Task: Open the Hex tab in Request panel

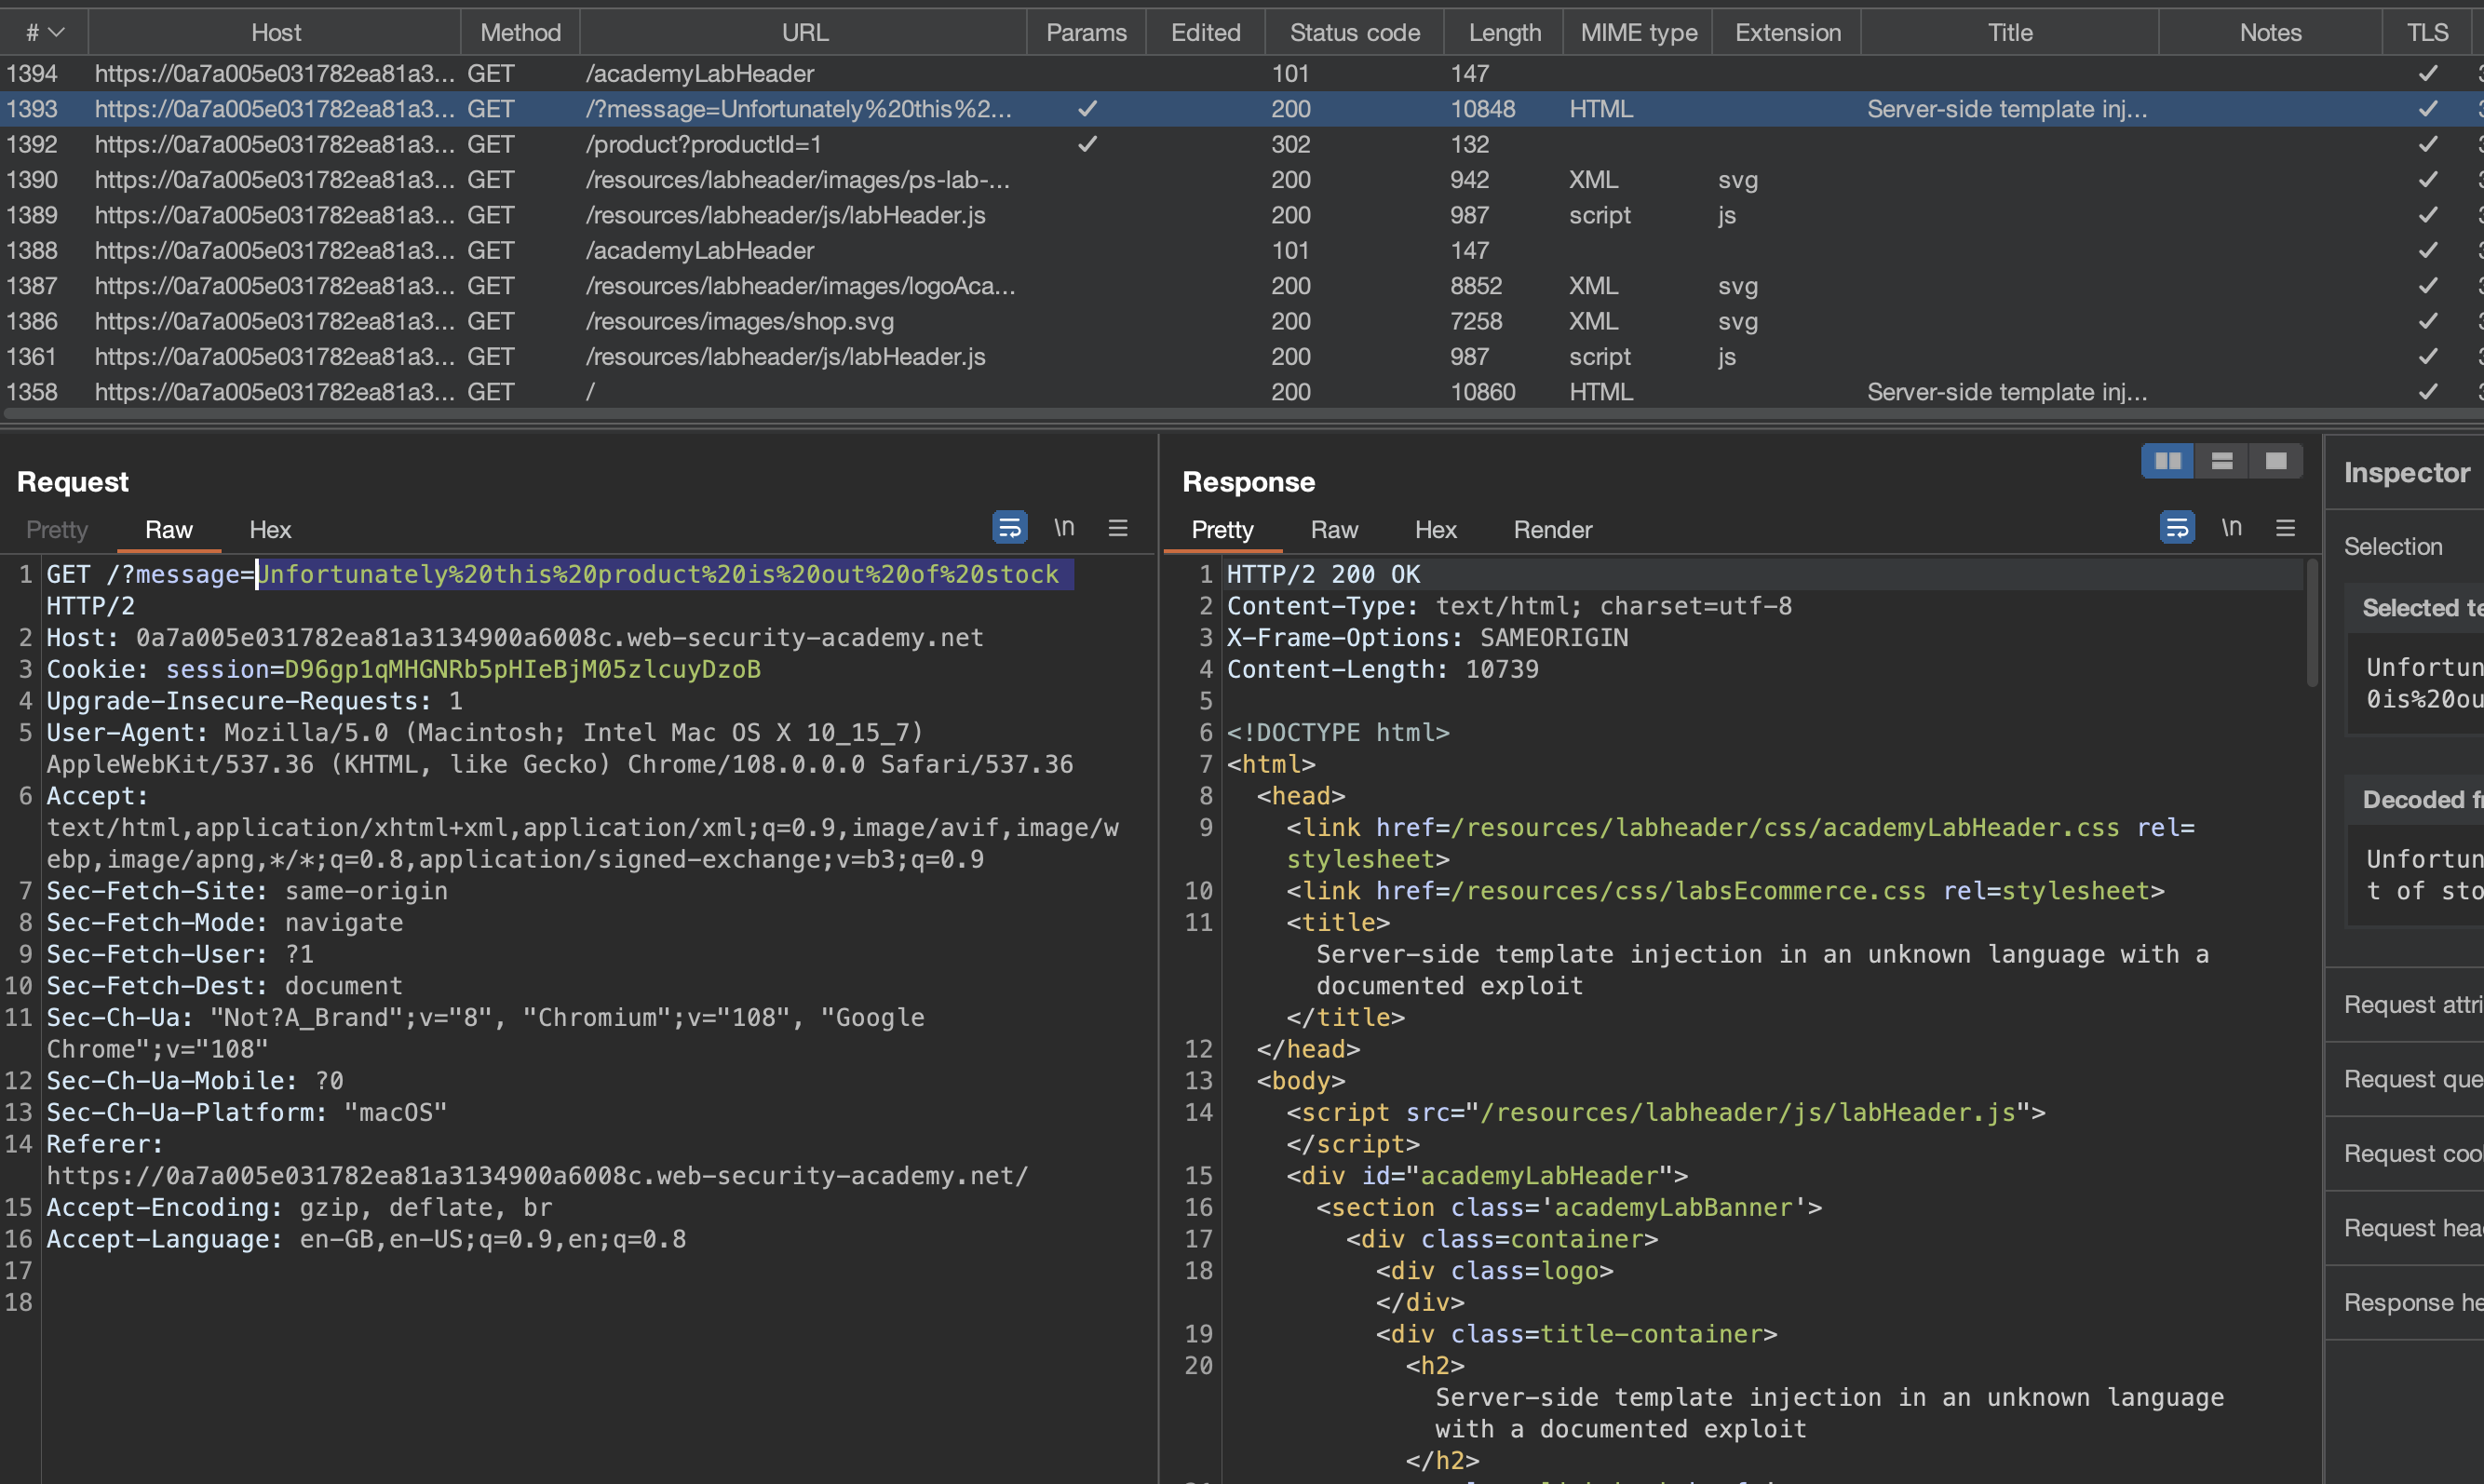Action: click(x=270, y=530)
